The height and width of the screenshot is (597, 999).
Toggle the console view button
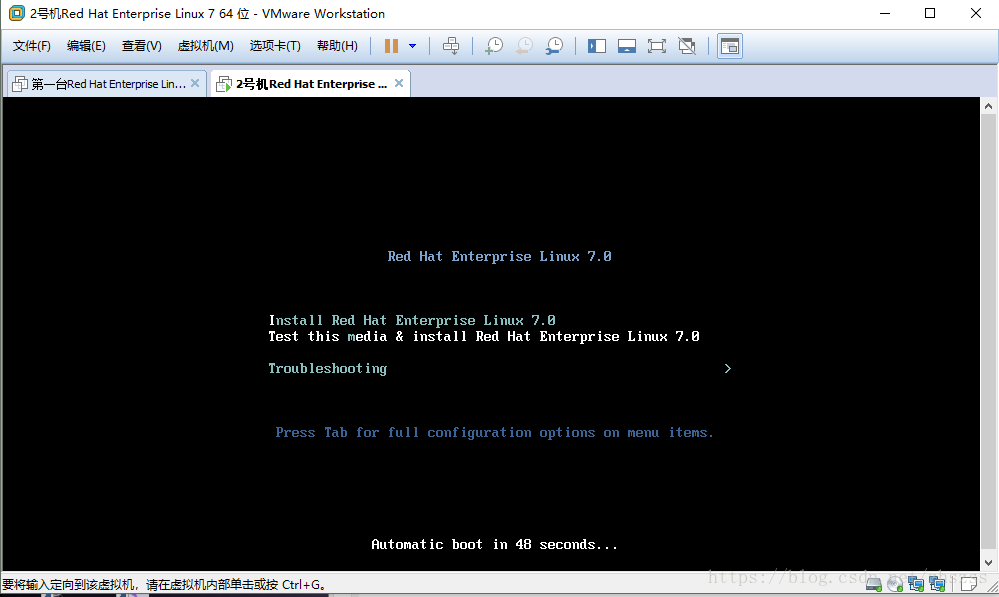[x=730, y=46]
